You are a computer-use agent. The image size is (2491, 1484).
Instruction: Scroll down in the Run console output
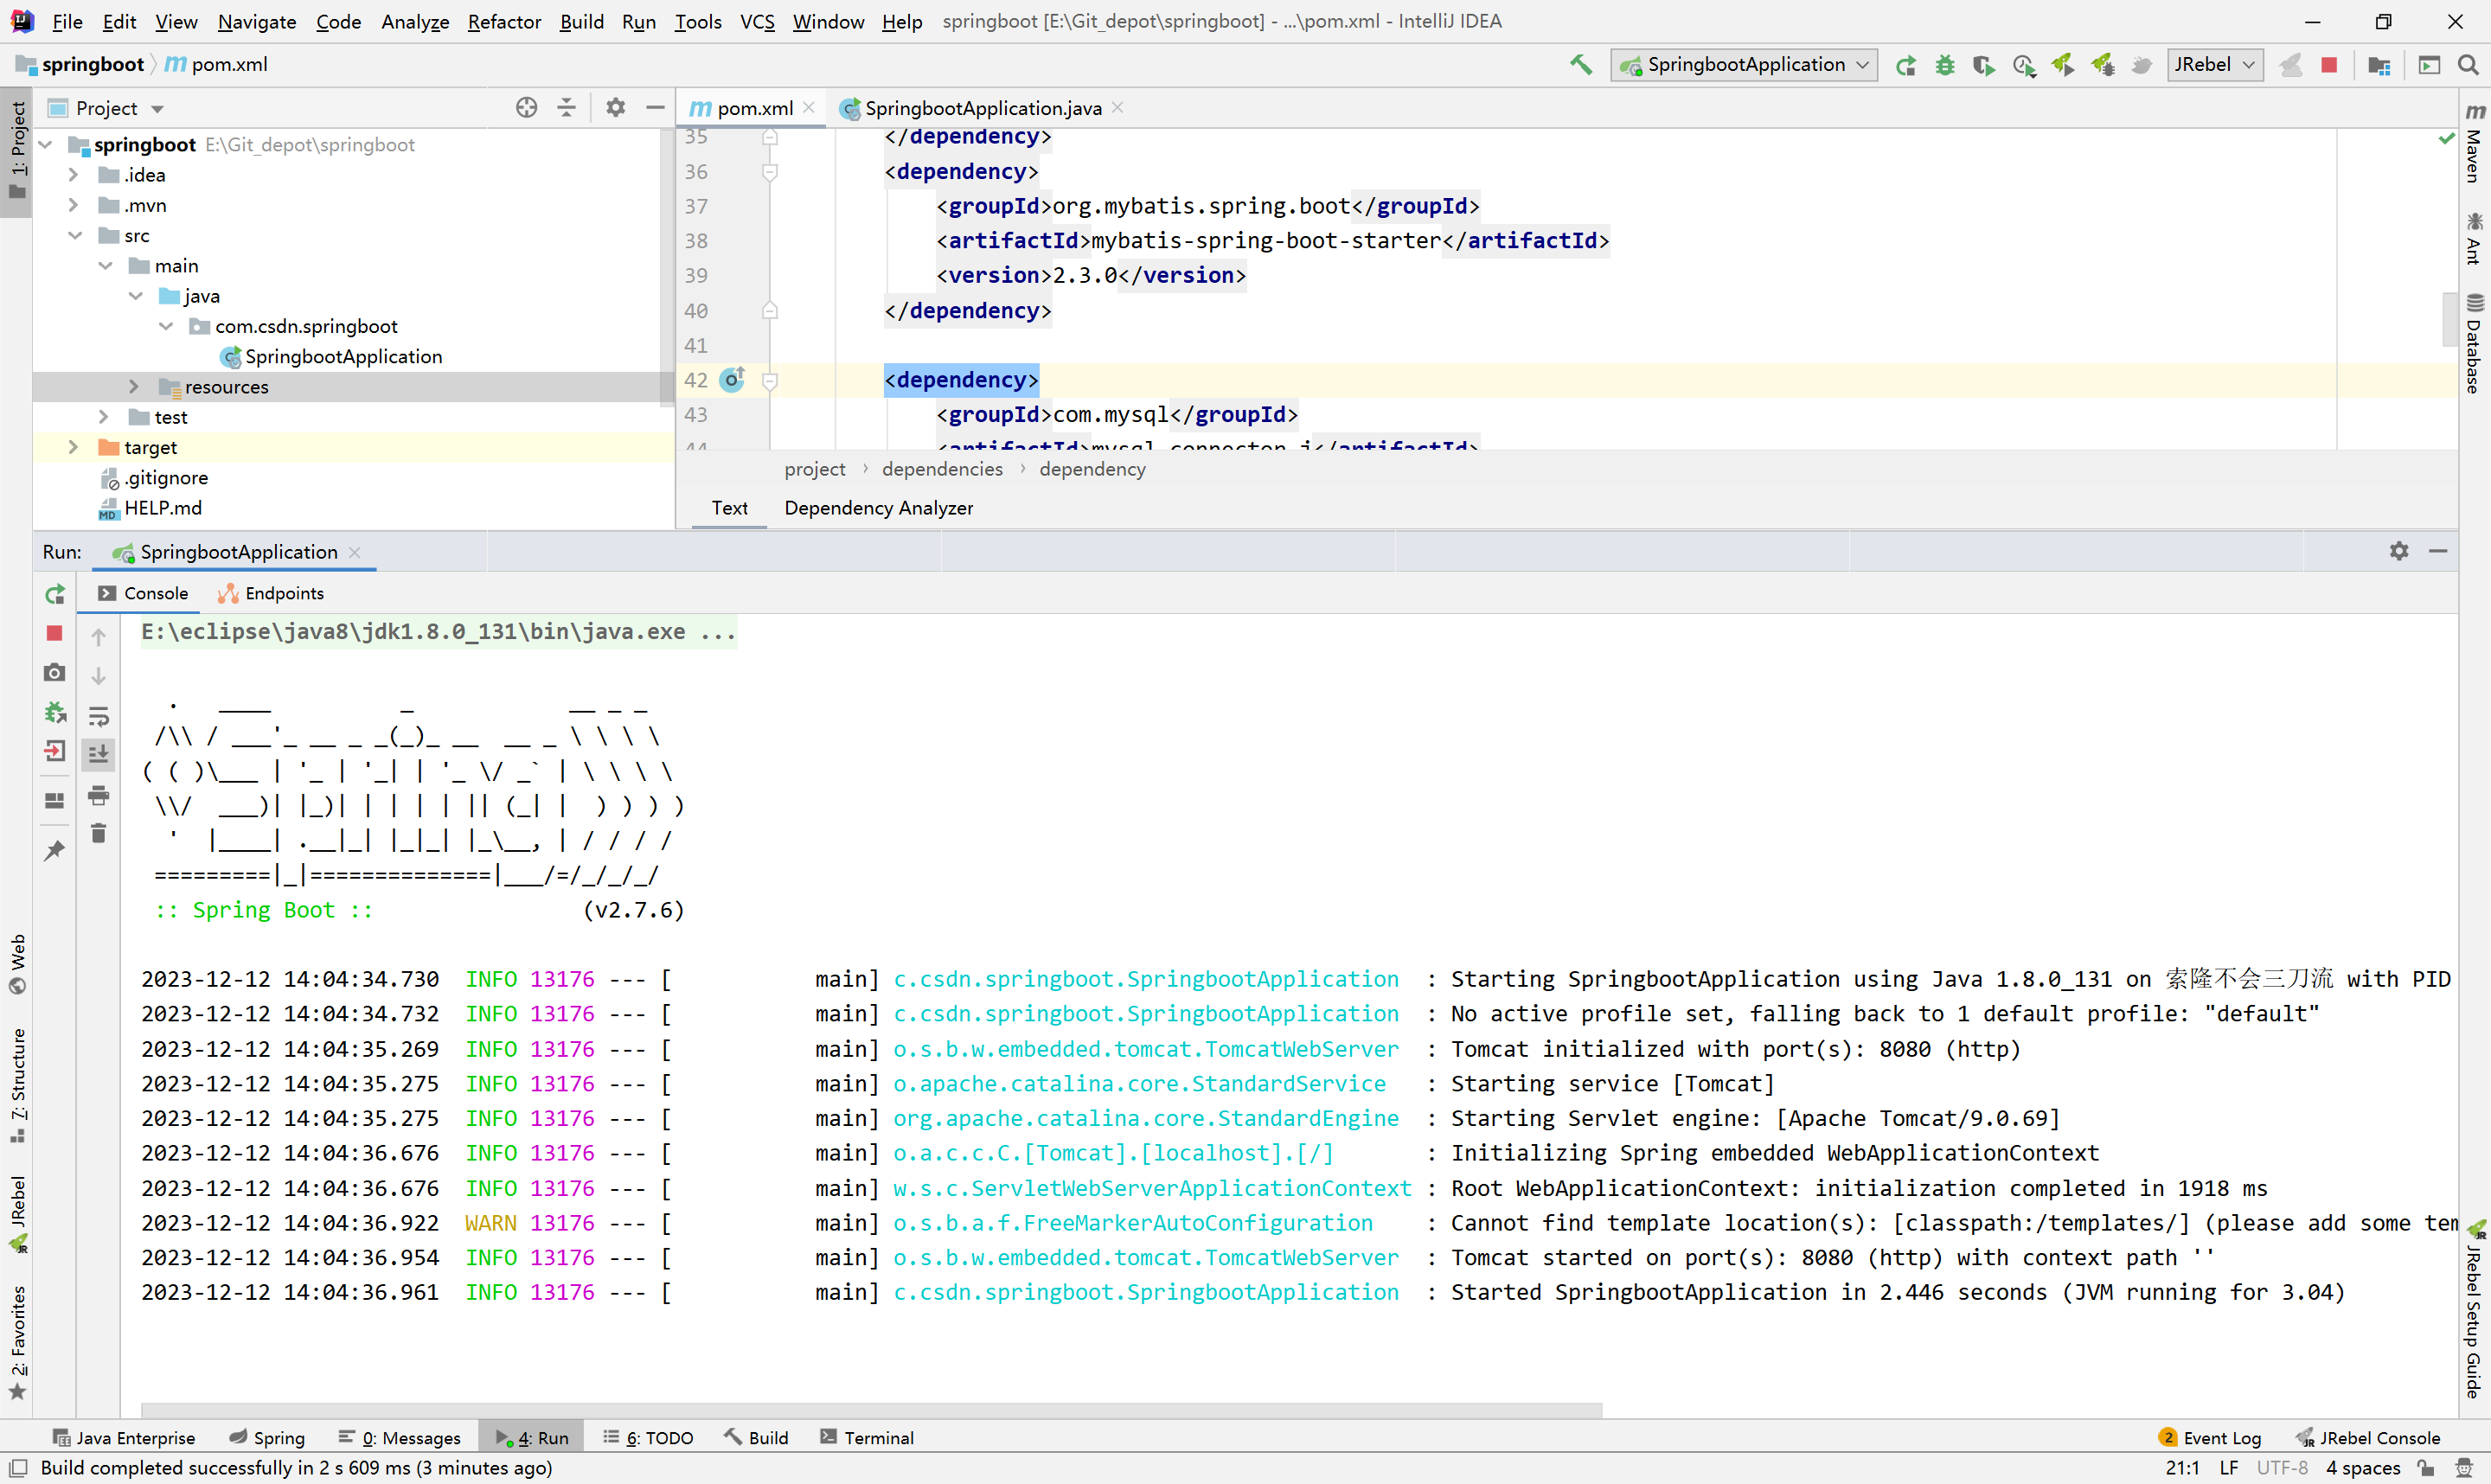point(100,671)
